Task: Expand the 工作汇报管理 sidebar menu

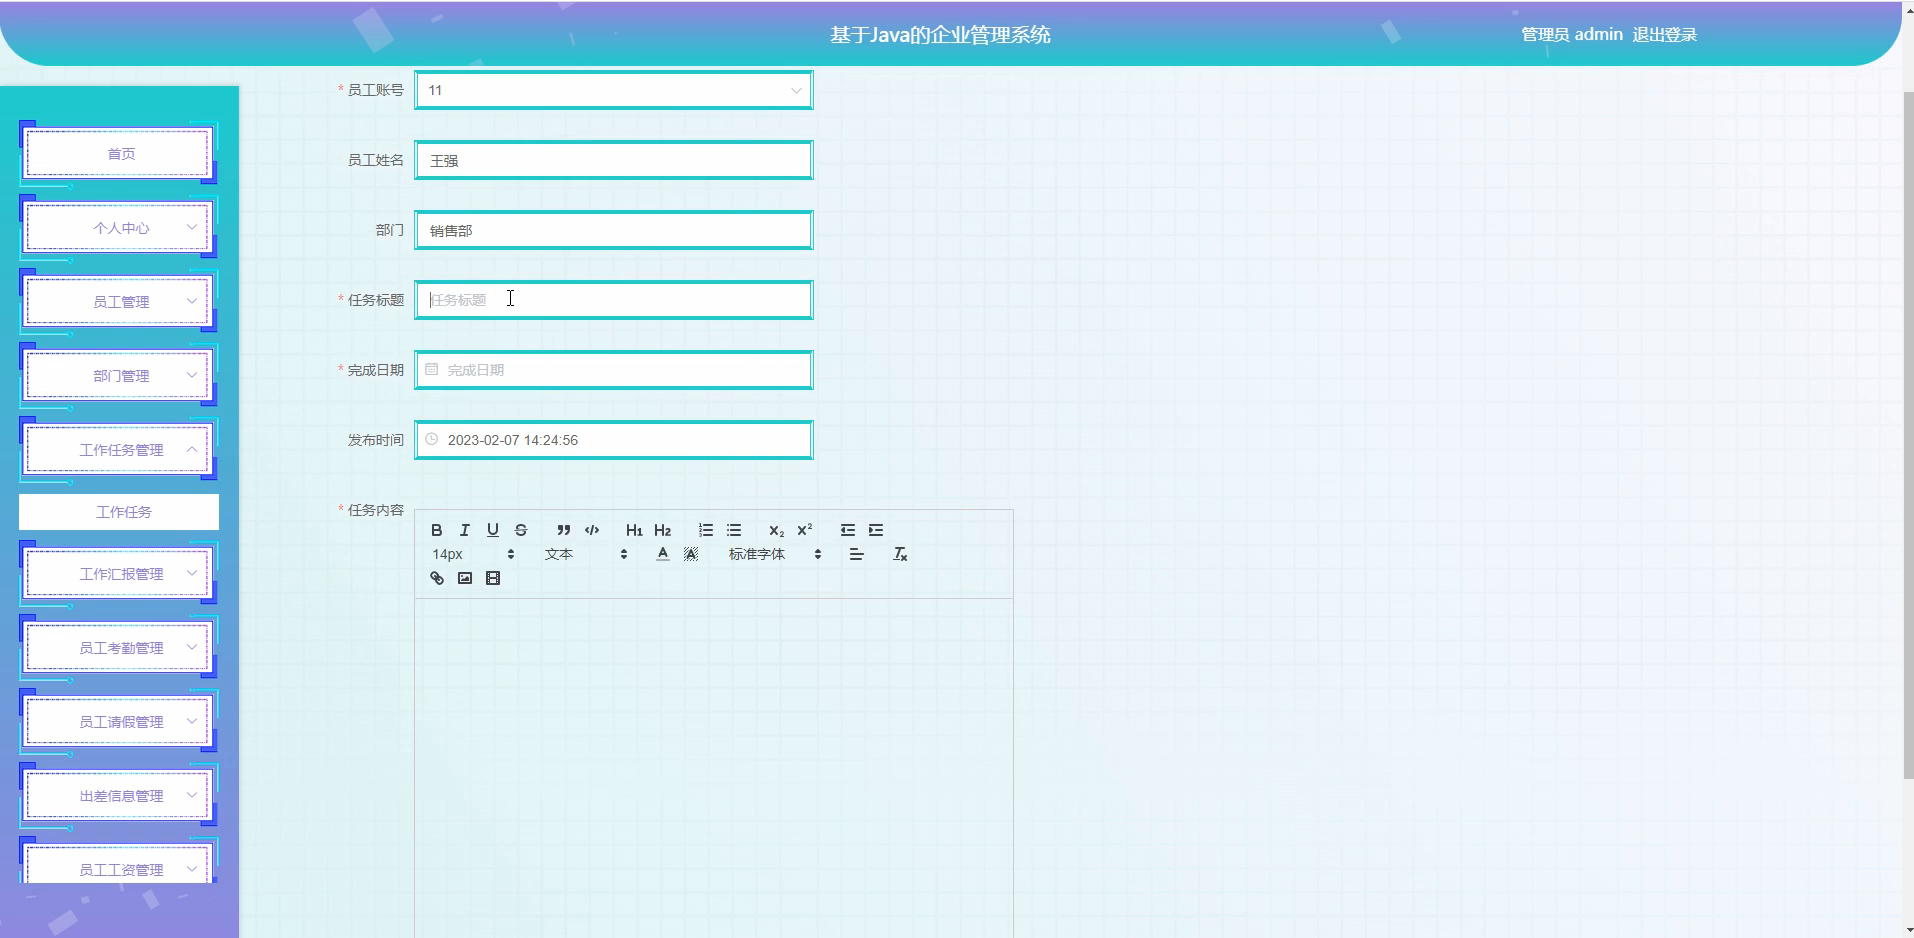Action: tap(118, 574)
